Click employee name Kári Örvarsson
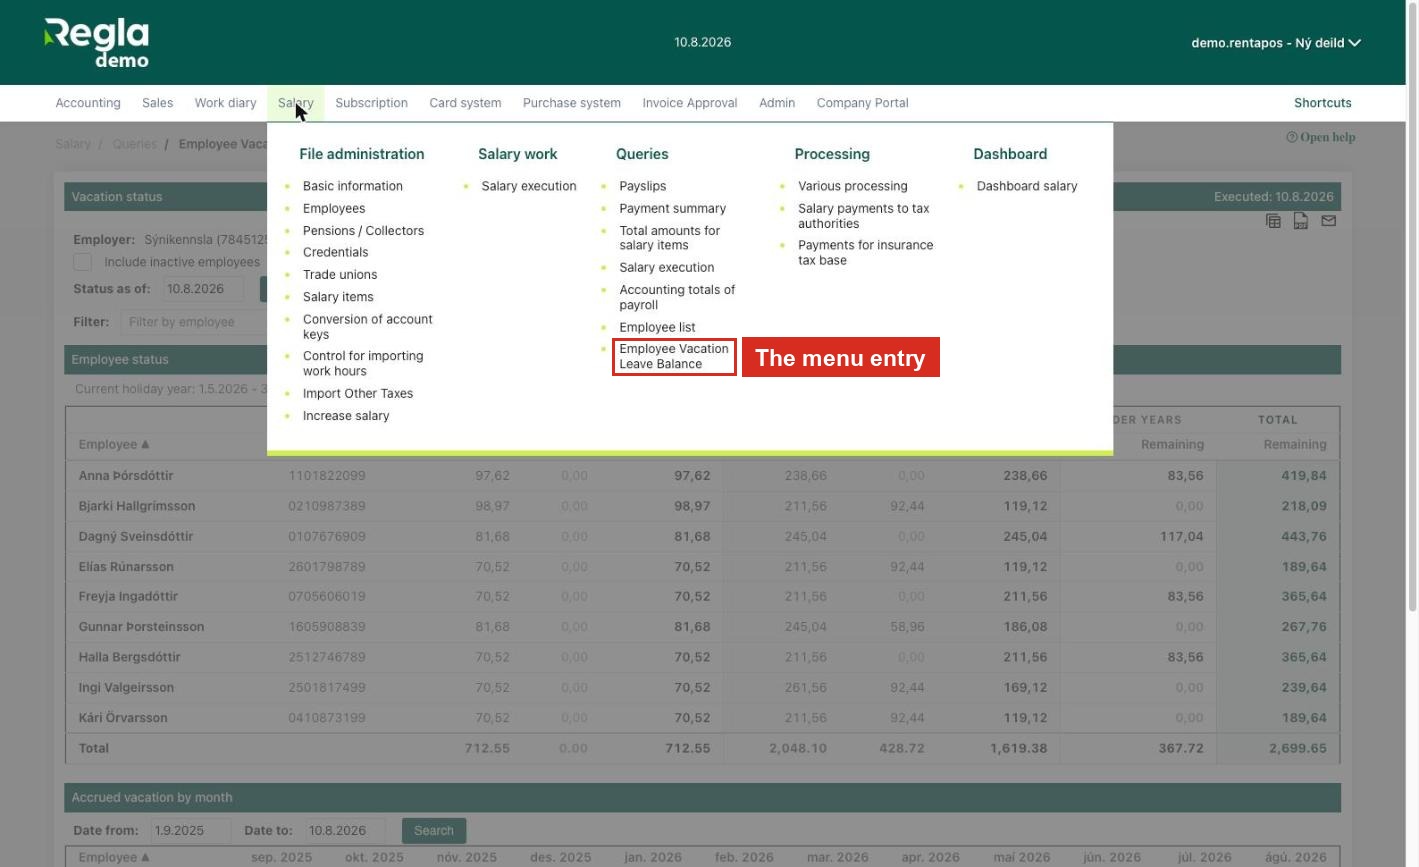This screenshot has height=867, width=1419. tap(123, 718)
